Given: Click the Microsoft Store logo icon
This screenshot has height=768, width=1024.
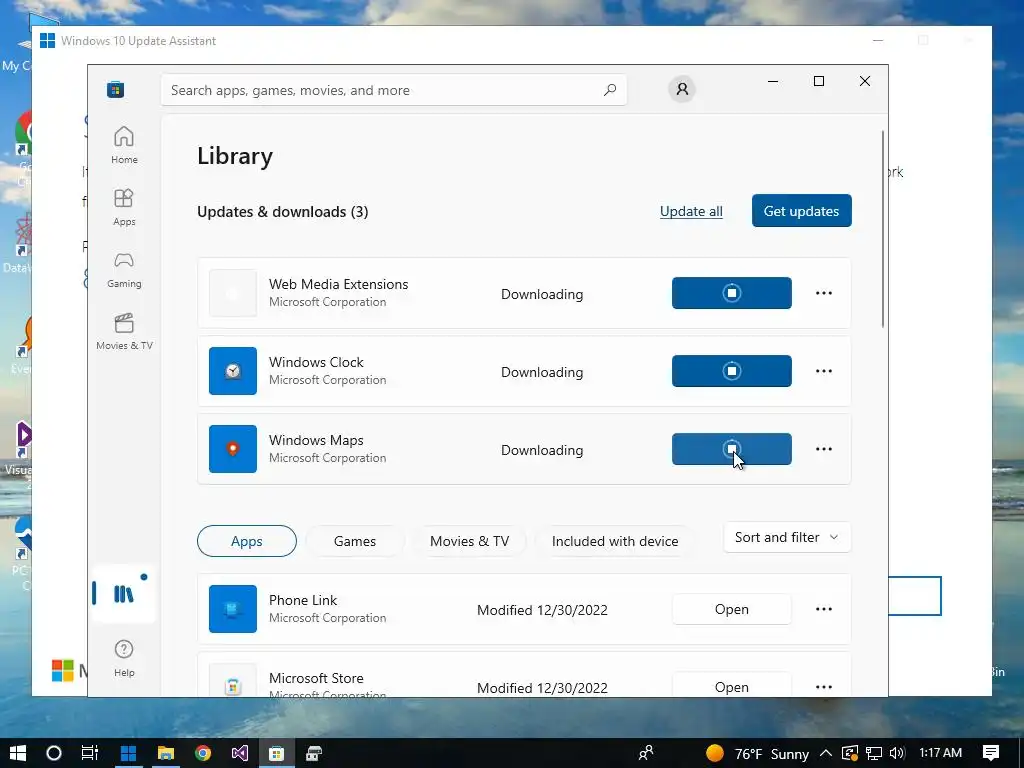Looking at the screenshot, I should pyautogui.click(x=116, y=89).
